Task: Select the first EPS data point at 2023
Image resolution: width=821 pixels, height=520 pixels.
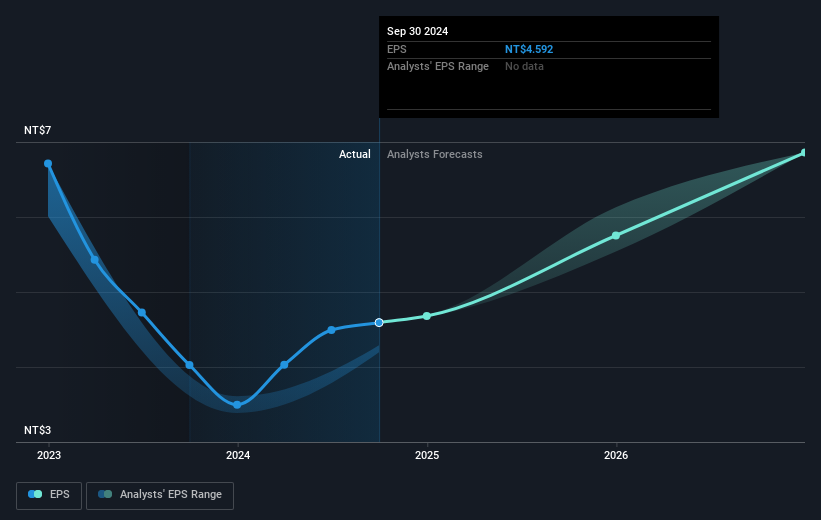Action: pos(48,164)
